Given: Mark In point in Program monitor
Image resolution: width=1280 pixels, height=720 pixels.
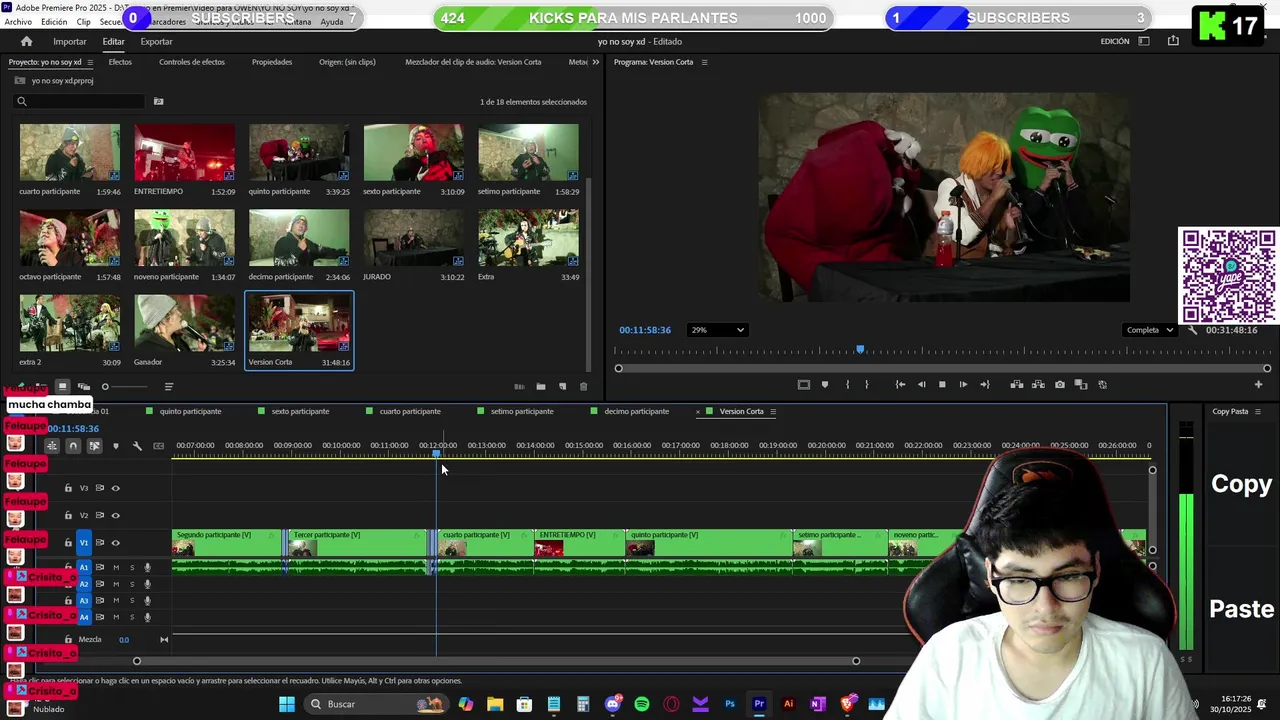Looking at the screenshot, I should click(x=847, y=385).
